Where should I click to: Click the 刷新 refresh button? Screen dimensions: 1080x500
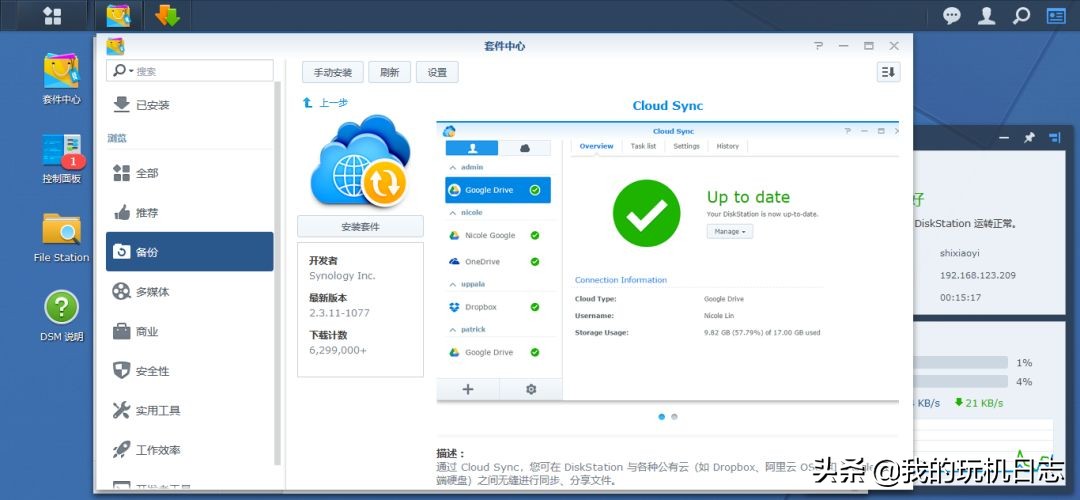(x=389, y=72)
